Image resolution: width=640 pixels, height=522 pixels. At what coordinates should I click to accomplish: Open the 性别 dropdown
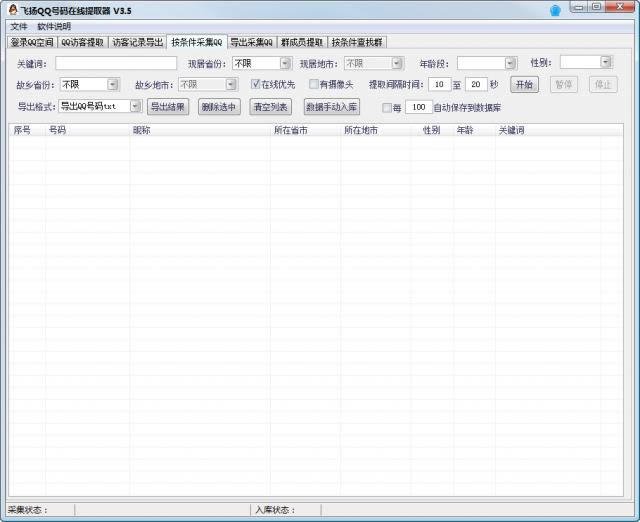pos(604,63)
